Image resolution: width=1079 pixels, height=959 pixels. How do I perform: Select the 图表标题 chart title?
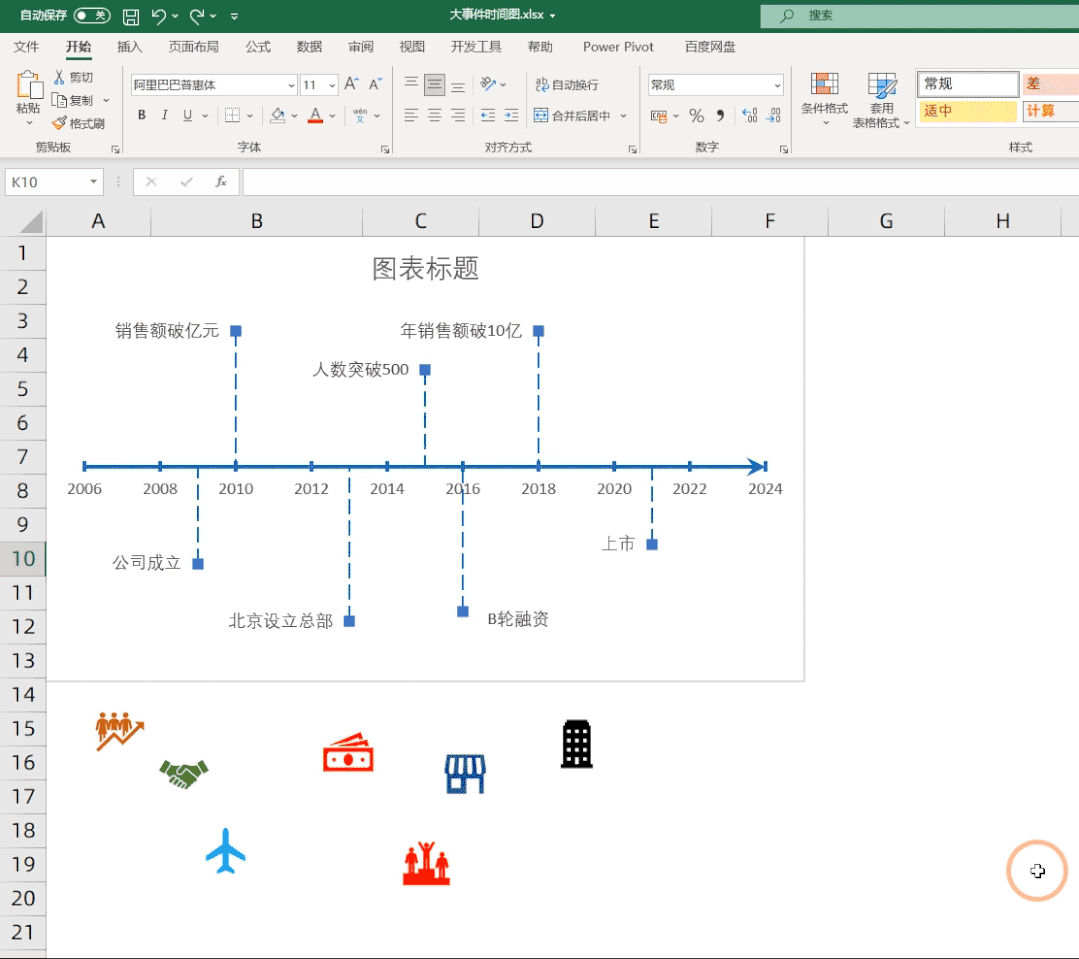pos(425,268)
